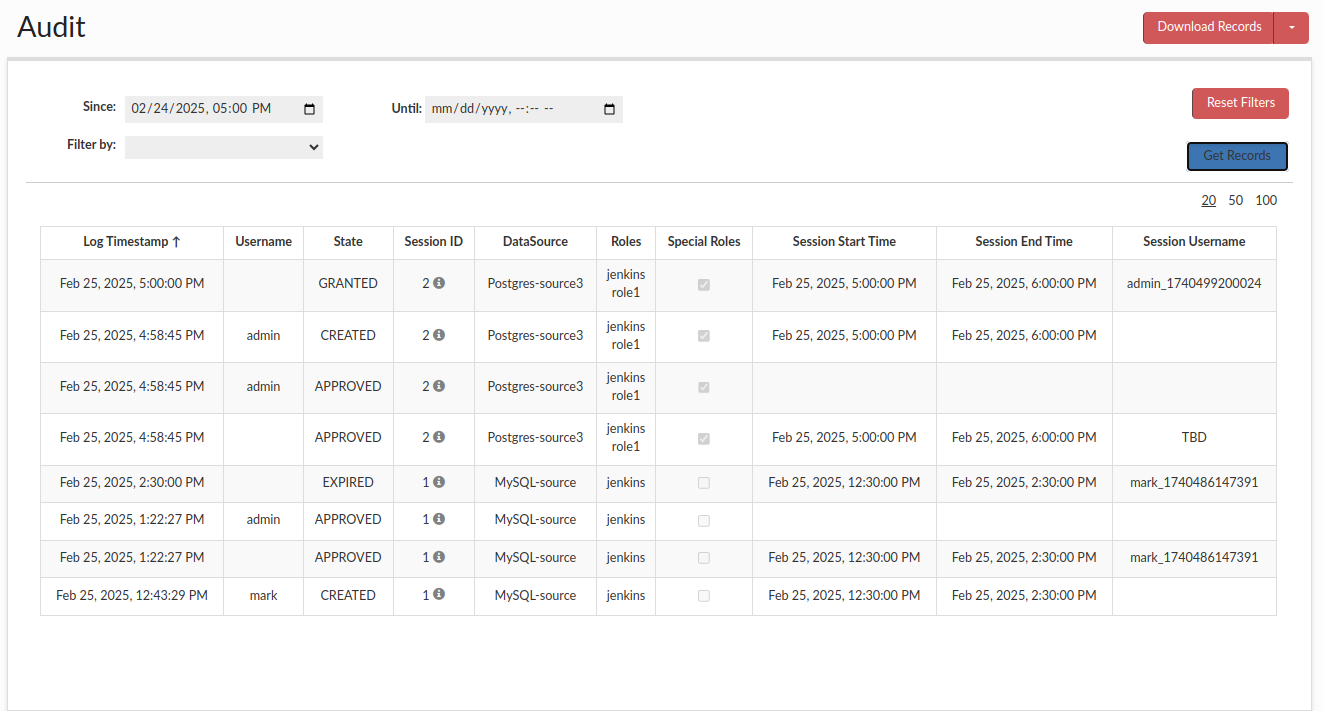Viewport: 1324px width, 711px height.
Task: Toggle Special Roles checkbox in the GRANTED row
Action: click(x=704, y=284)
